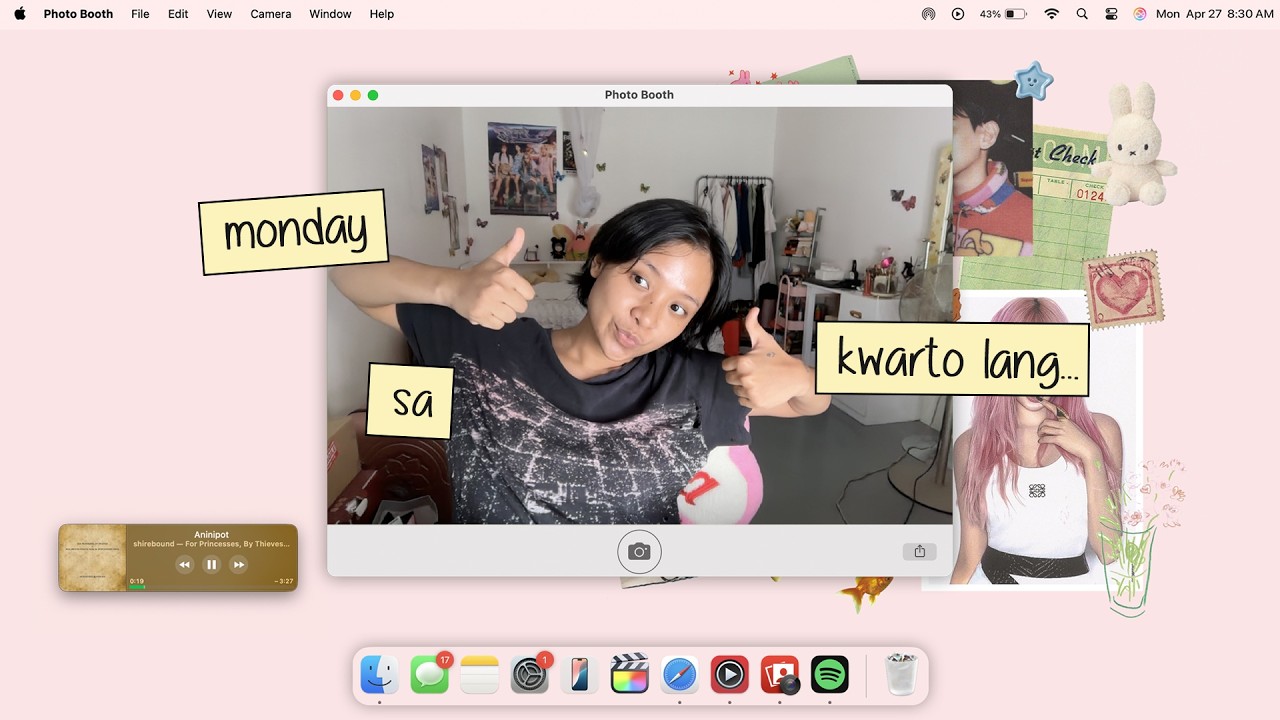This screenshot has width=1280, height=720.
Task: Open the Help menu
Action: [x=382, y=14]
